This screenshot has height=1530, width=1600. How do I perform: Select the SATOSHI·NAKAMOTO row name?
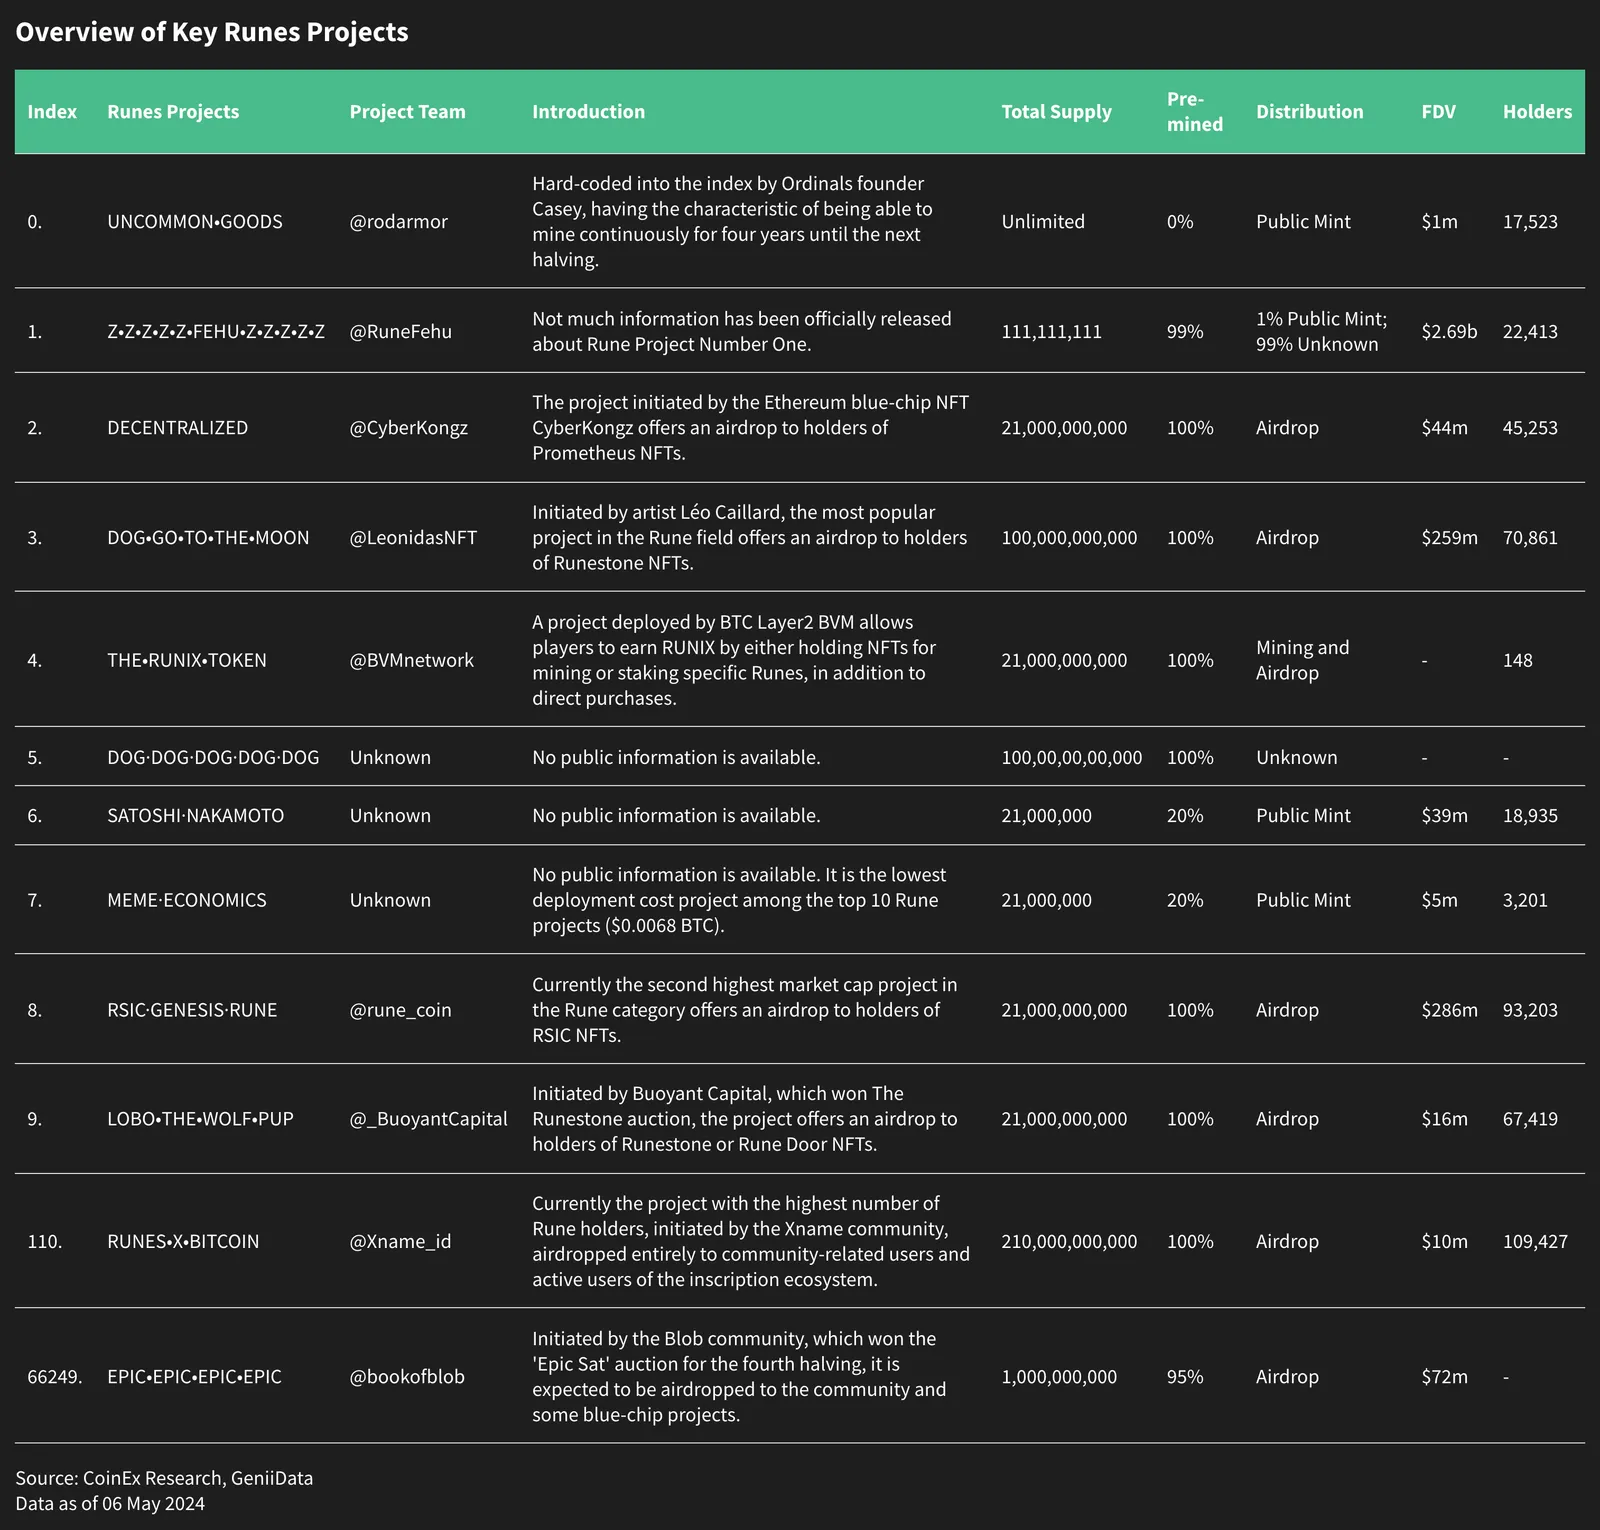tap(195, 816)
